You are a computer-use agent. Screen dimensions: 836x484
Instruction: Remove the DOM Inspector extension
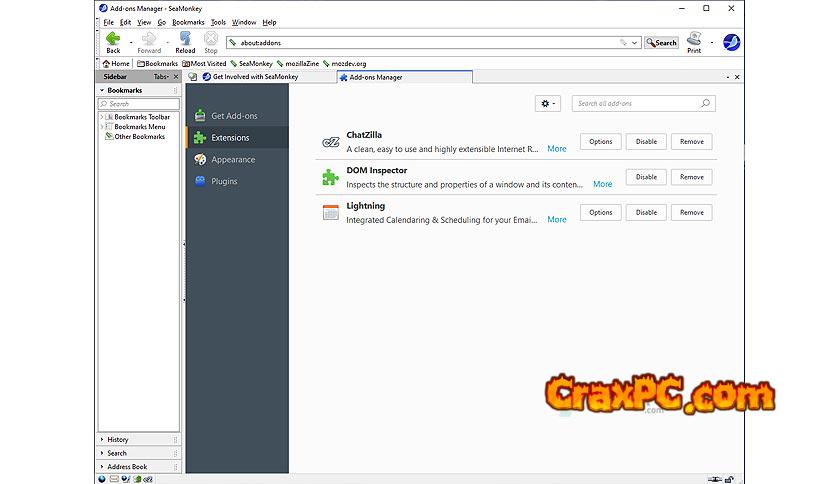pyautogui.click(x=692, y=177)
